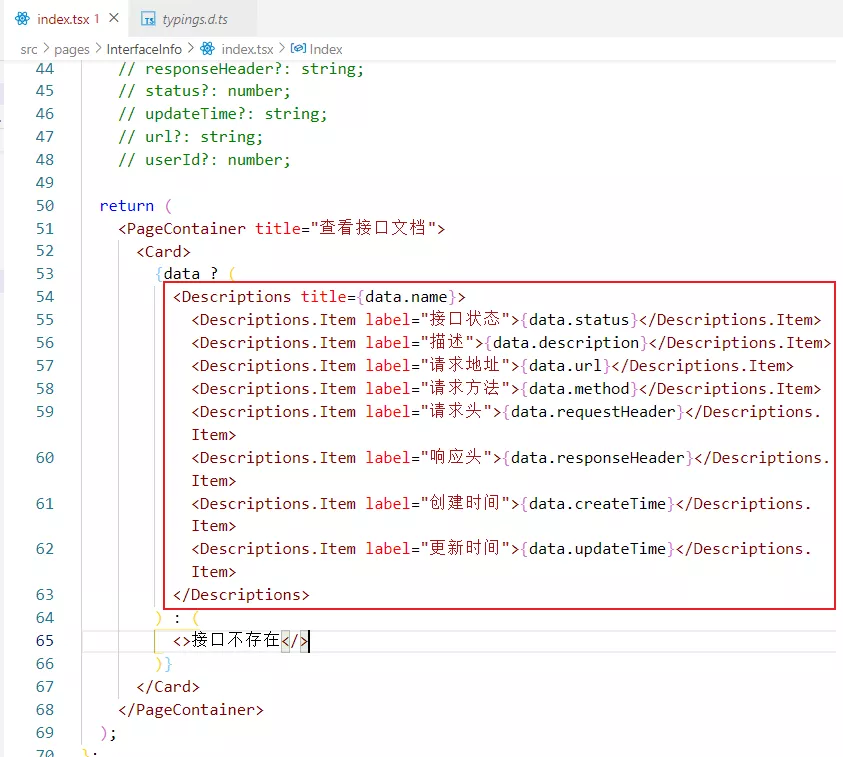Click data.status on line 55

click(578, 320)
